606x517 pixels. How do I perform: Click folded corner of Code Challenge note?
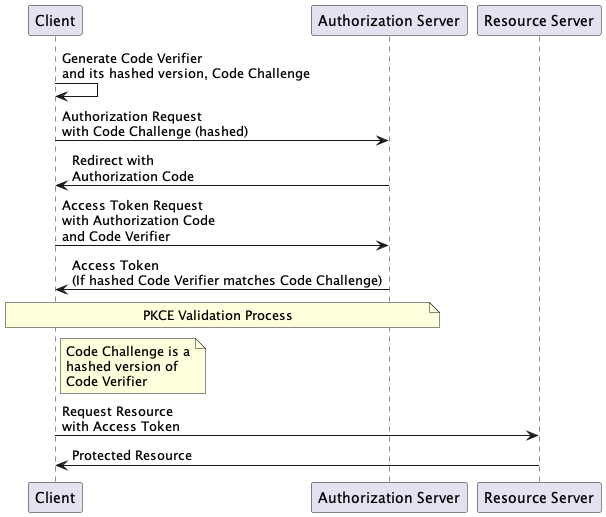pos(200,345)
